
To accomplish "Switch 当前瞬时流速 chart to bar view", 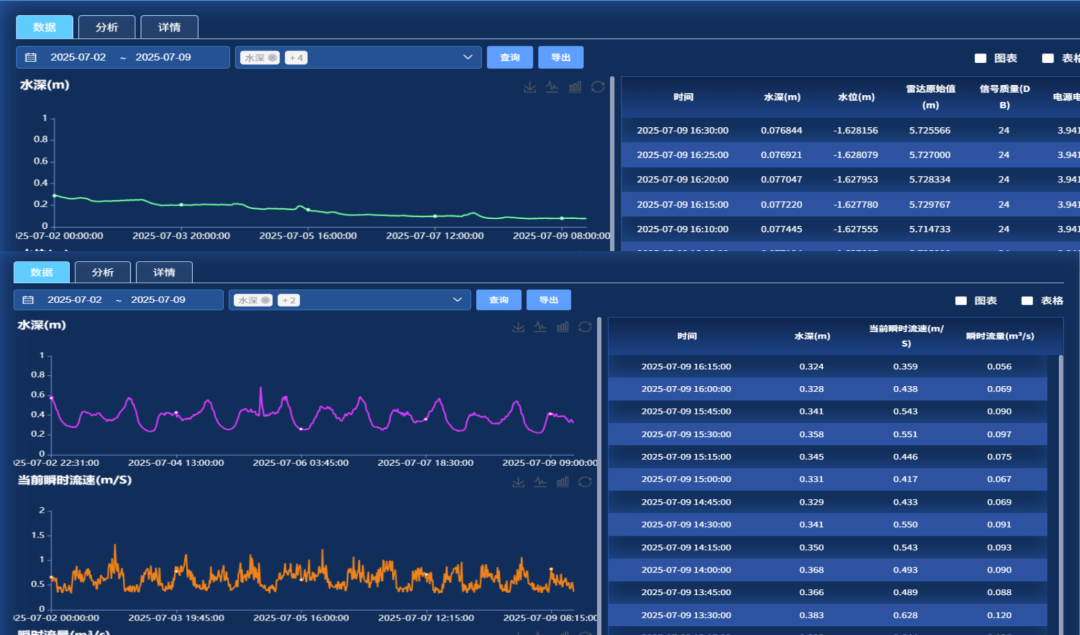I will coord(562,482).
